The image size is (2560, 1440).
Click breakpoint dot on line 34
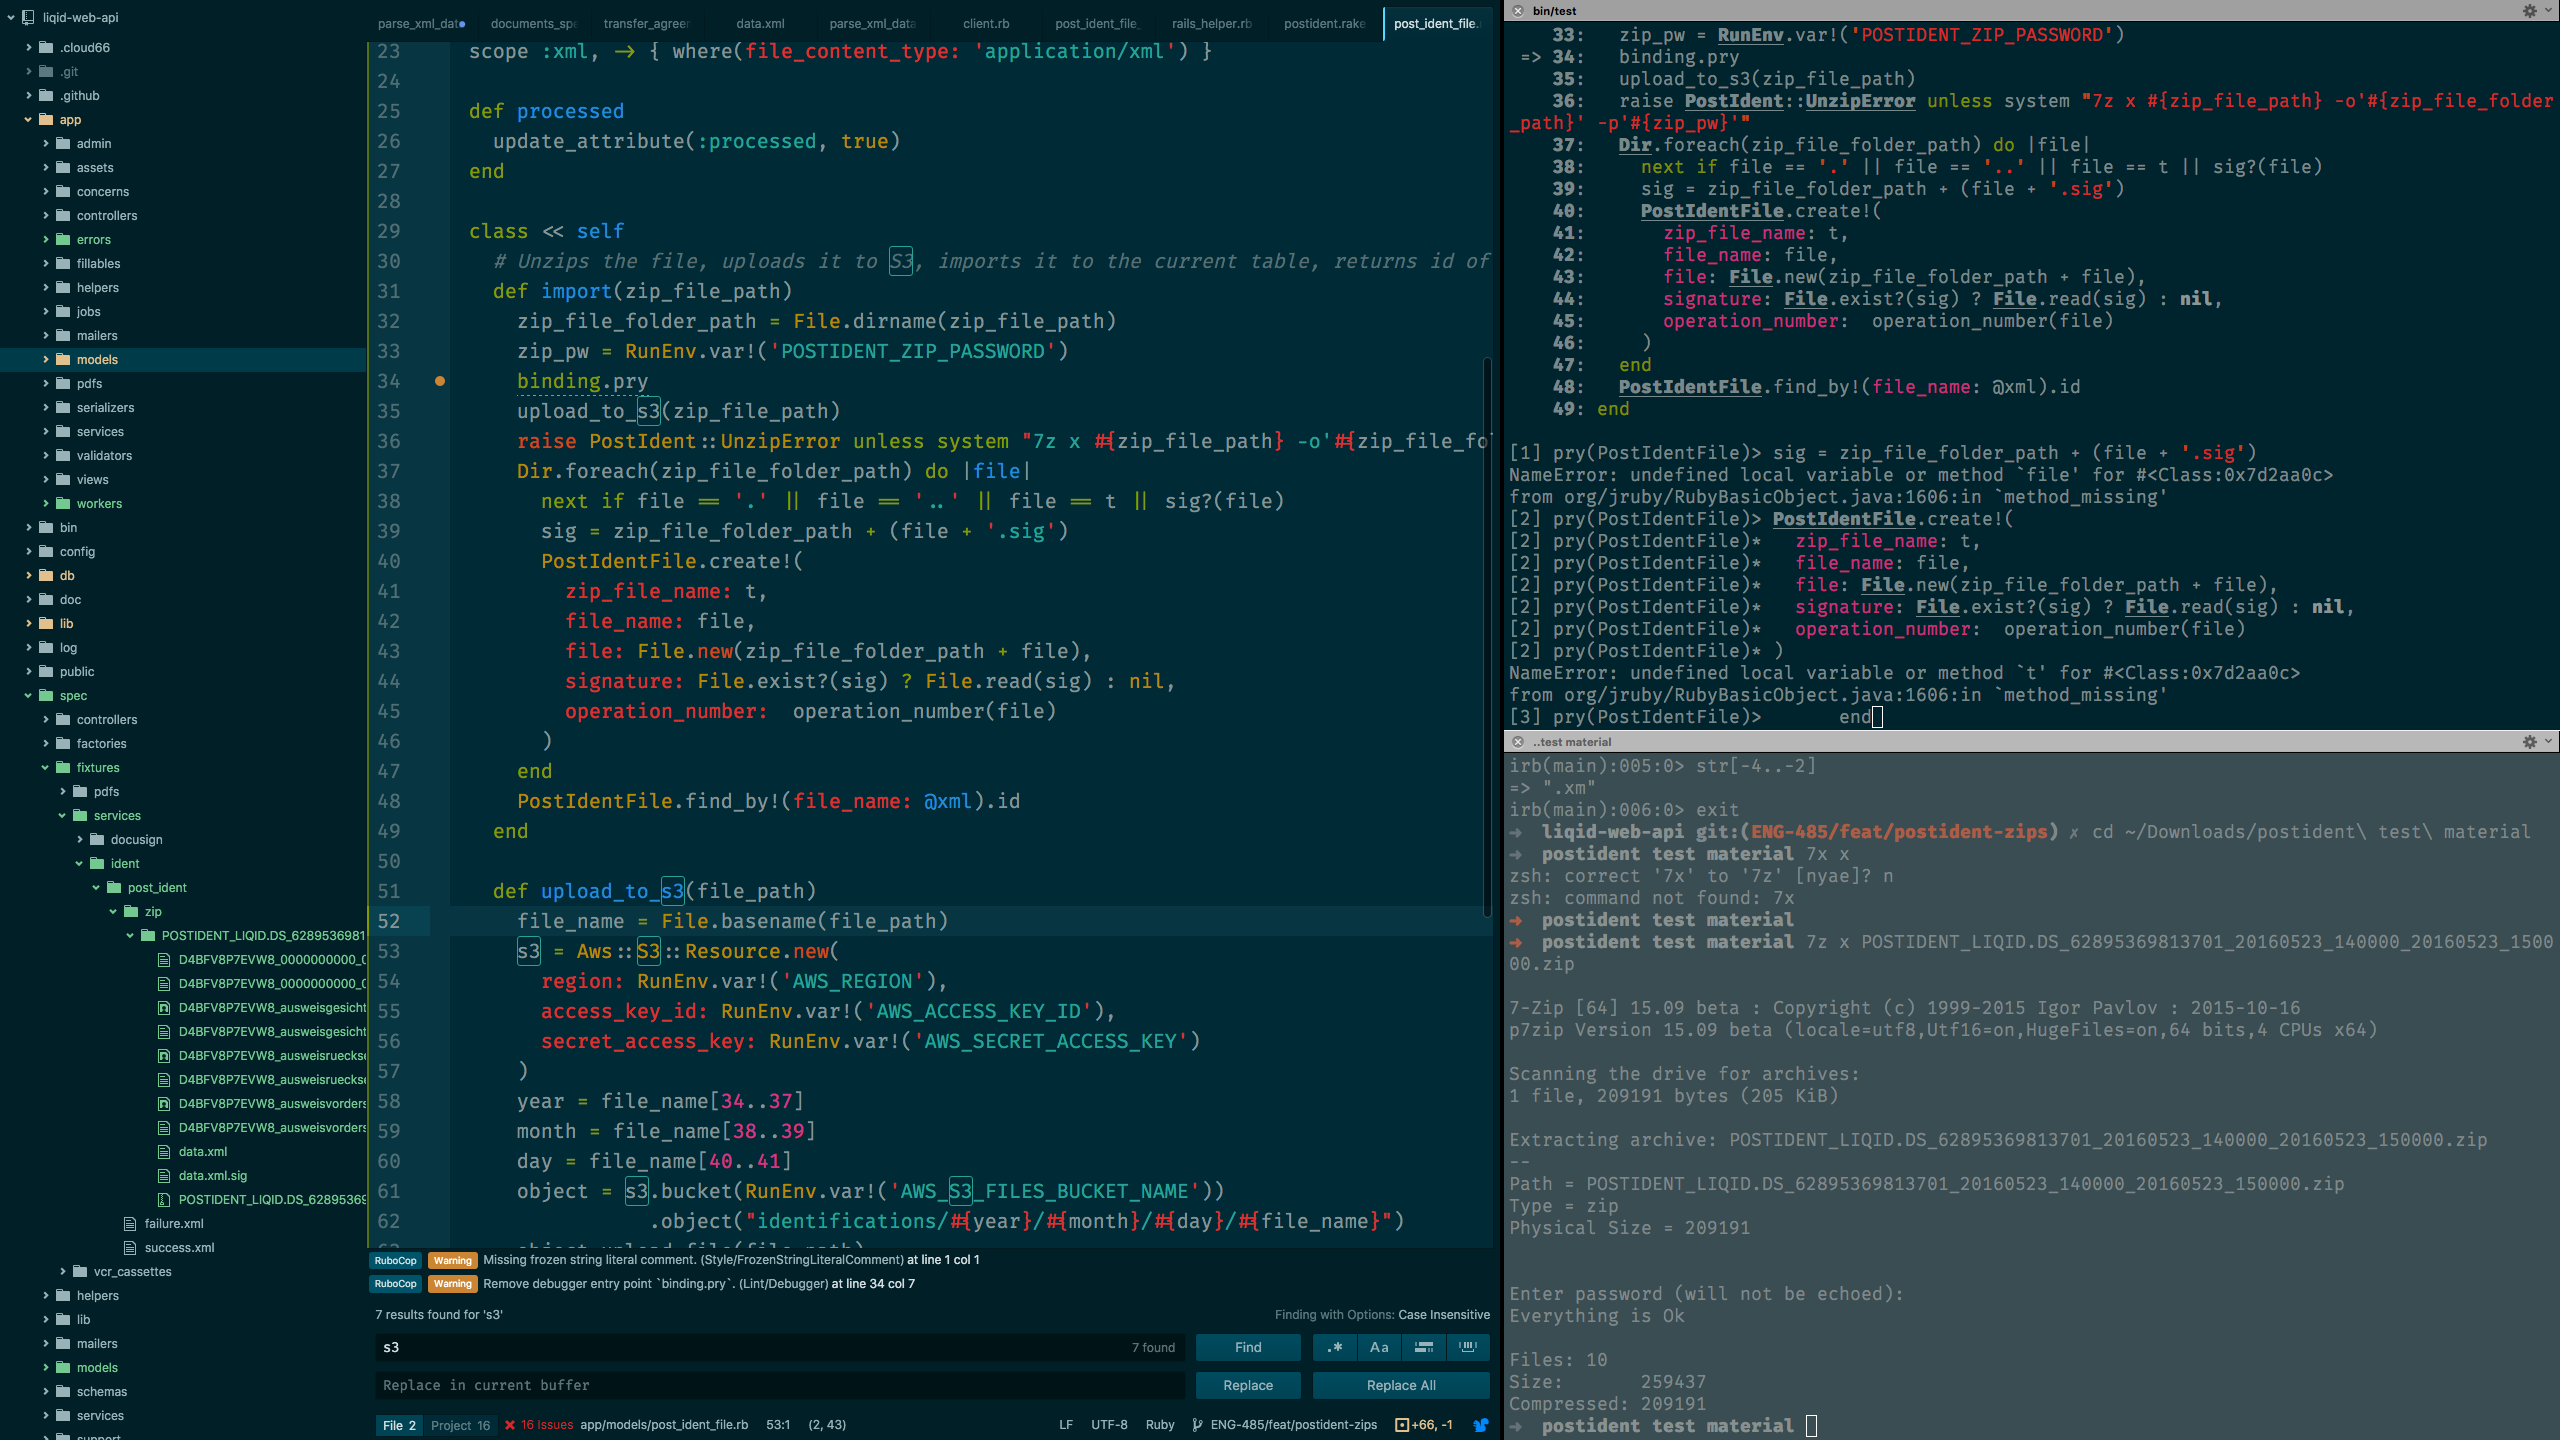[x=440, y=381]
